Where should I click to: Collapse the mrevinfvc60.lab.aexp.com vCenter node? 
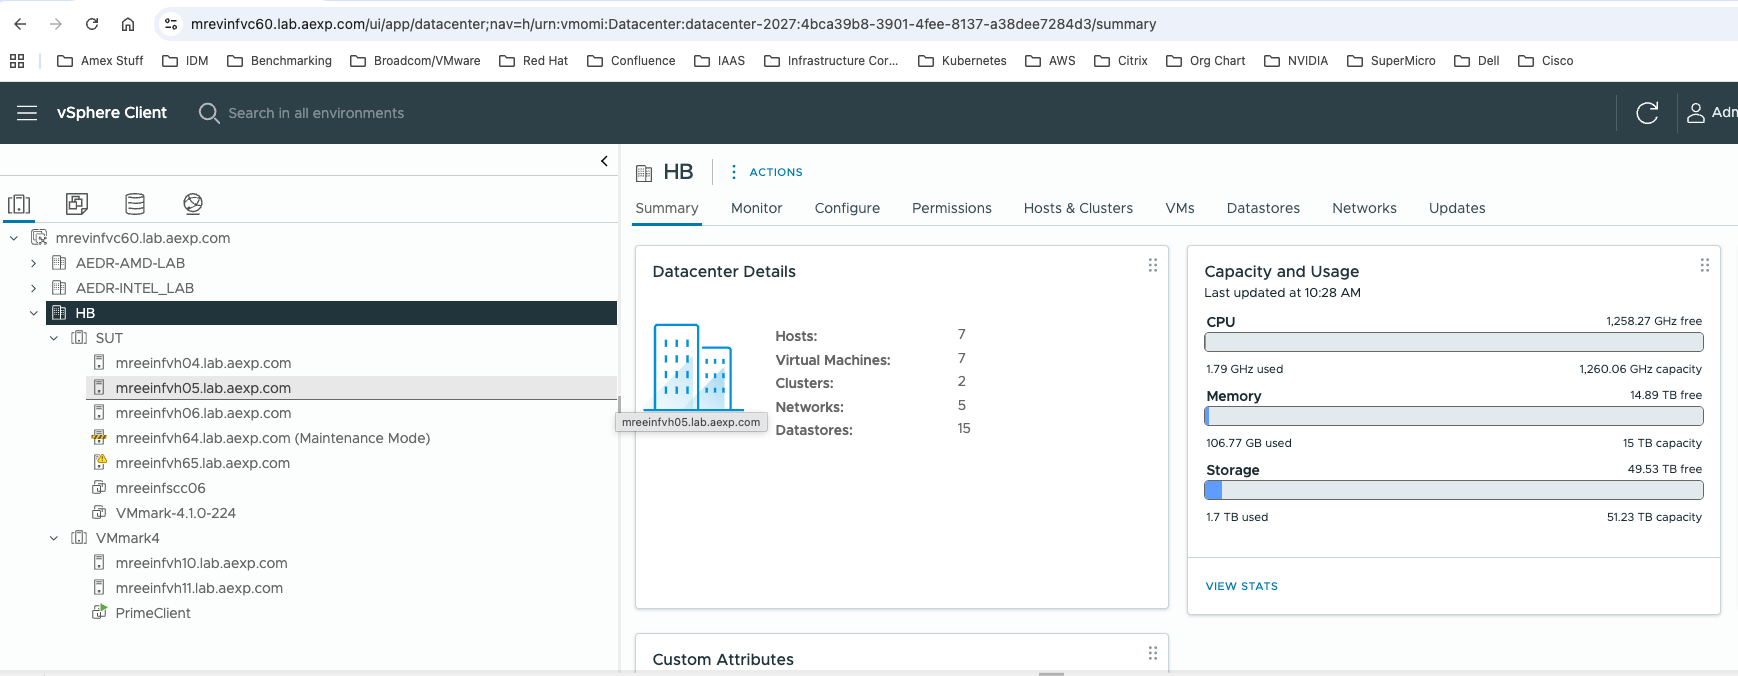14,238
